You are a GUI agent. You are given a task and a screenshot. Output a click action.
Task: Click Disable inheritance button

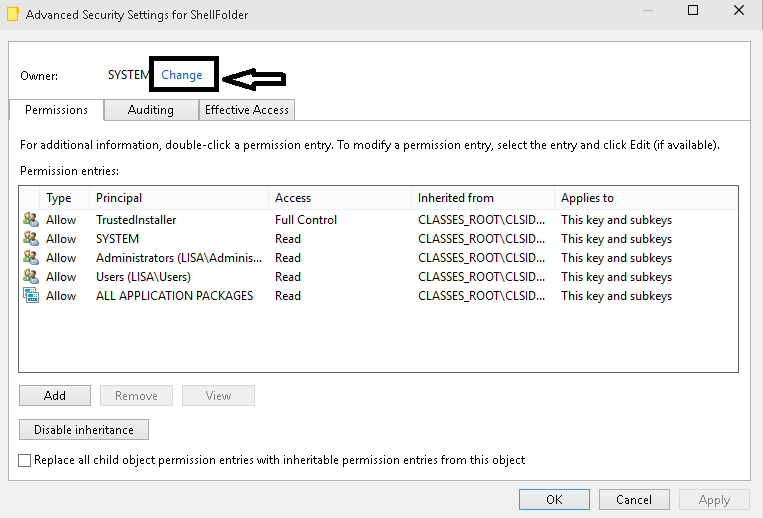coord(84,430)
